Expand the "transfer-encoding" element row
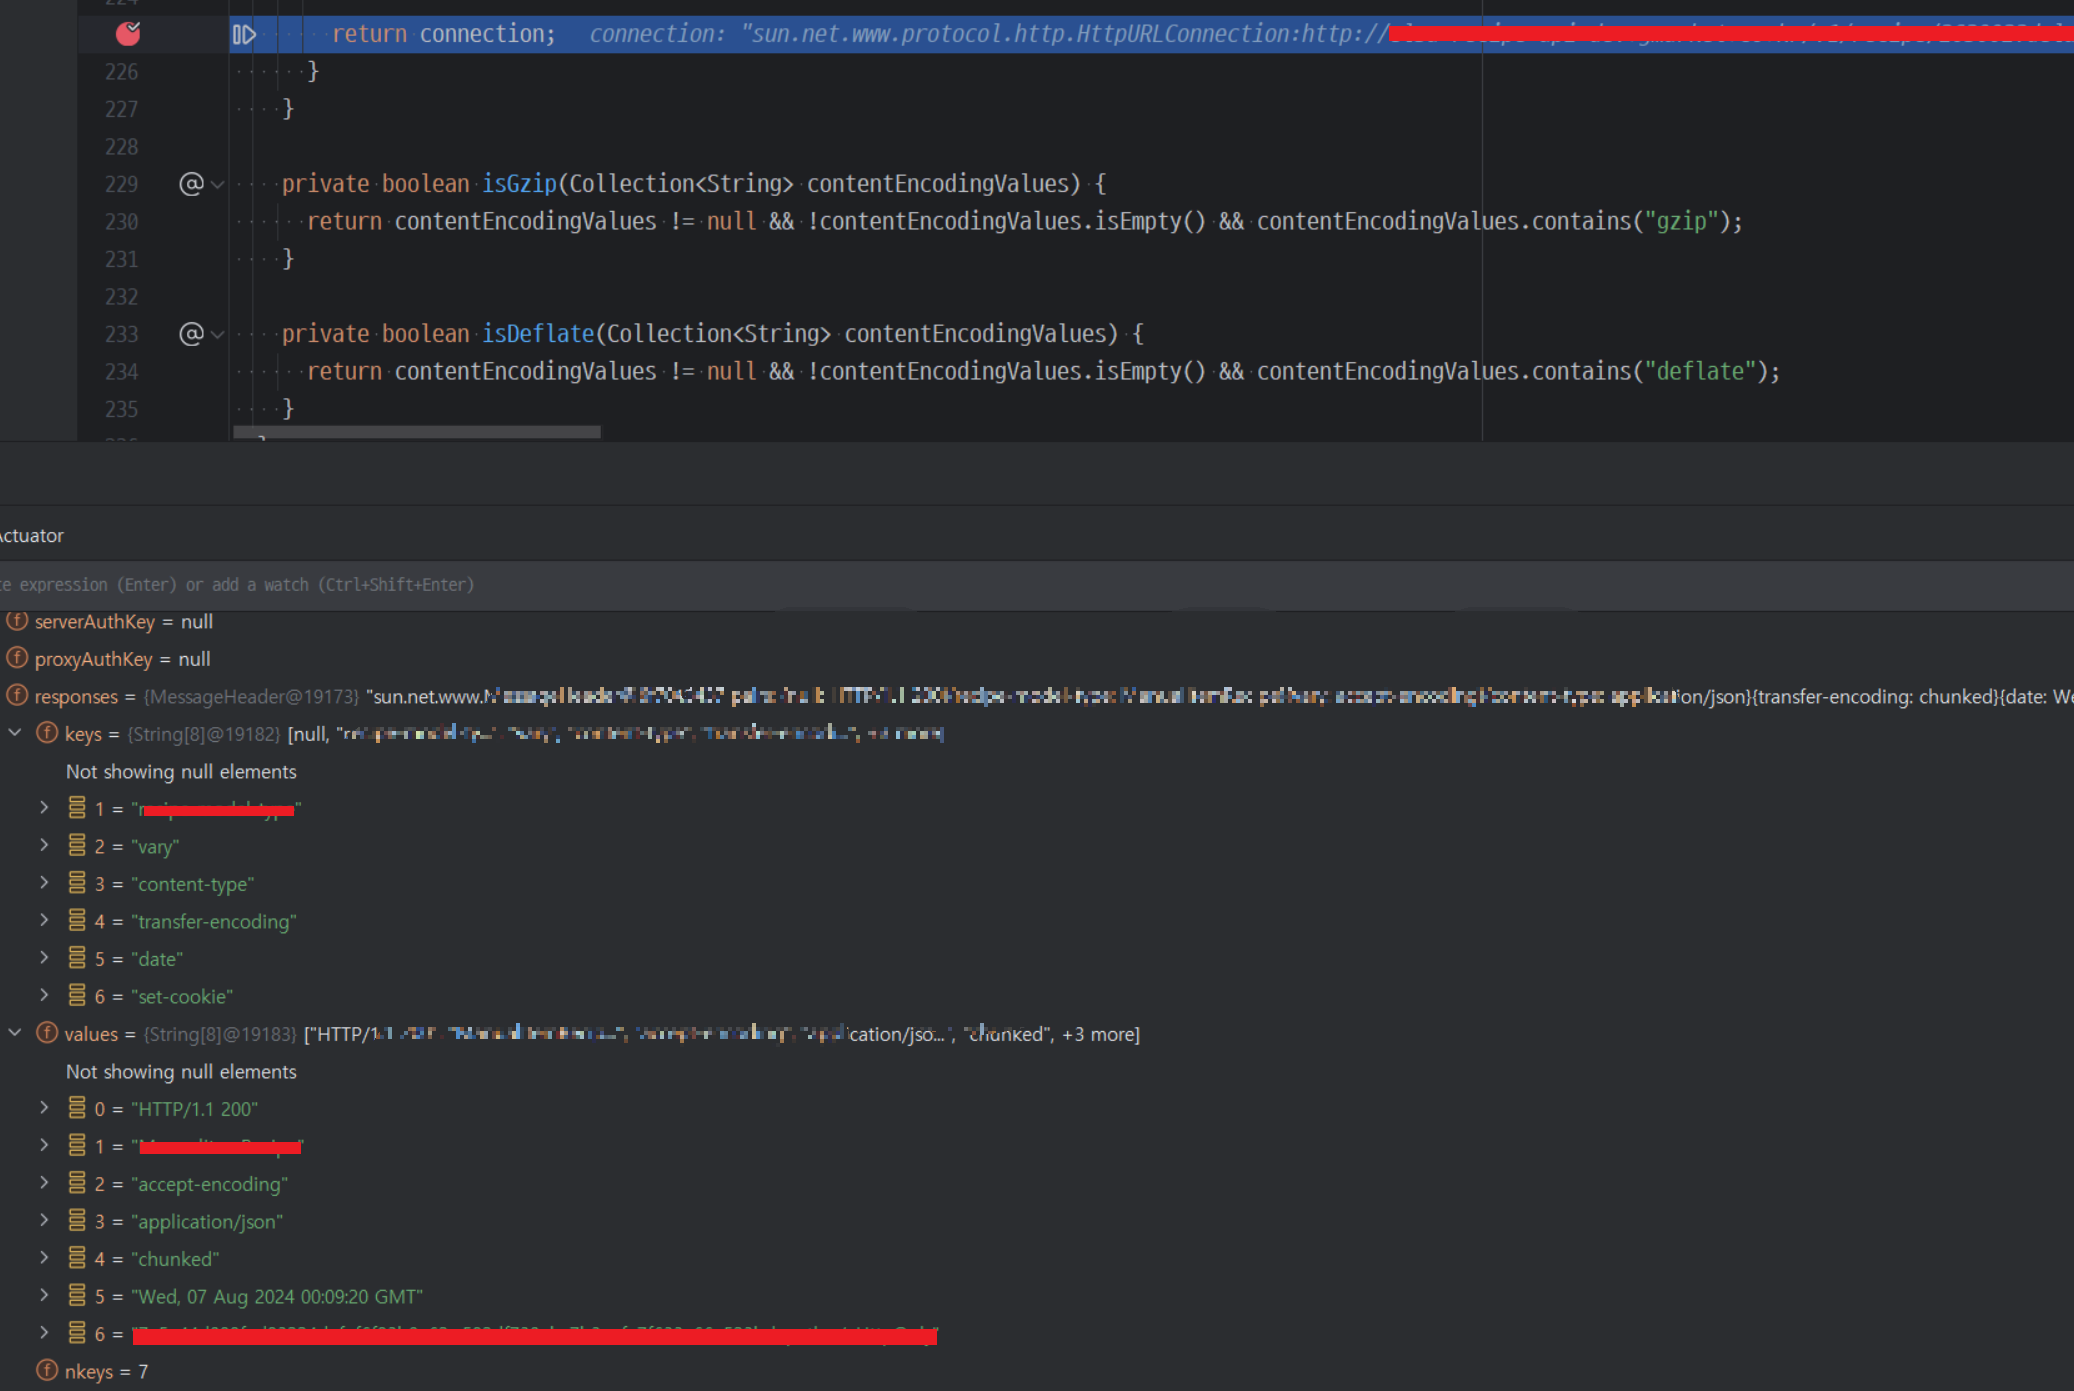2074x1391 pixels. 44,921
